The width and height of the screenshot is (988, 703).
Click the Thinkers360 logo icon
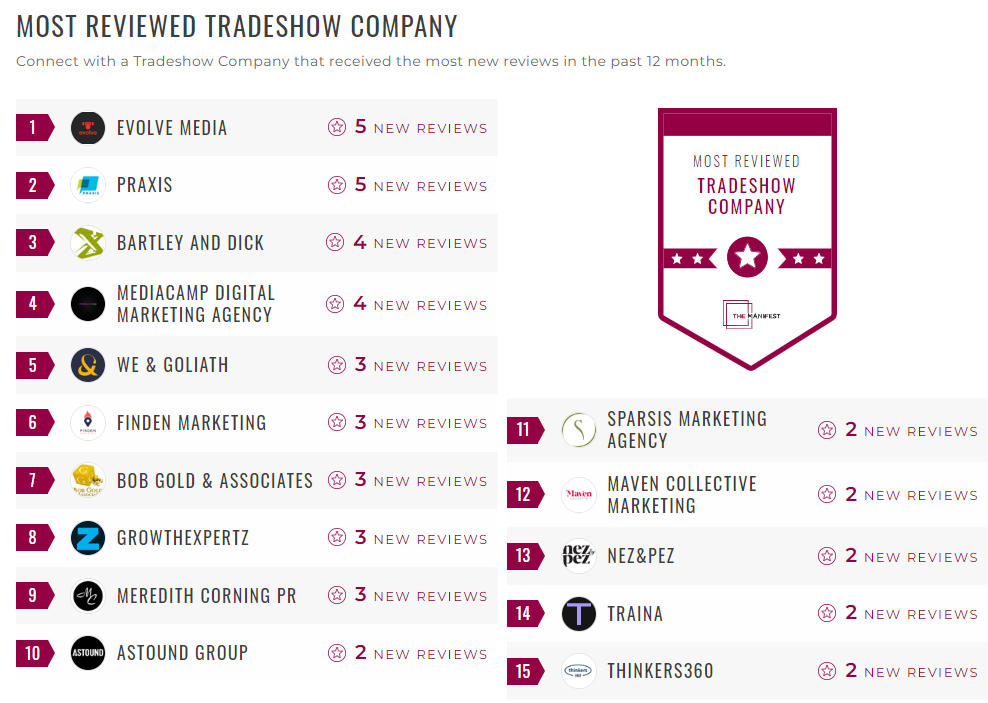click(579, 671)
